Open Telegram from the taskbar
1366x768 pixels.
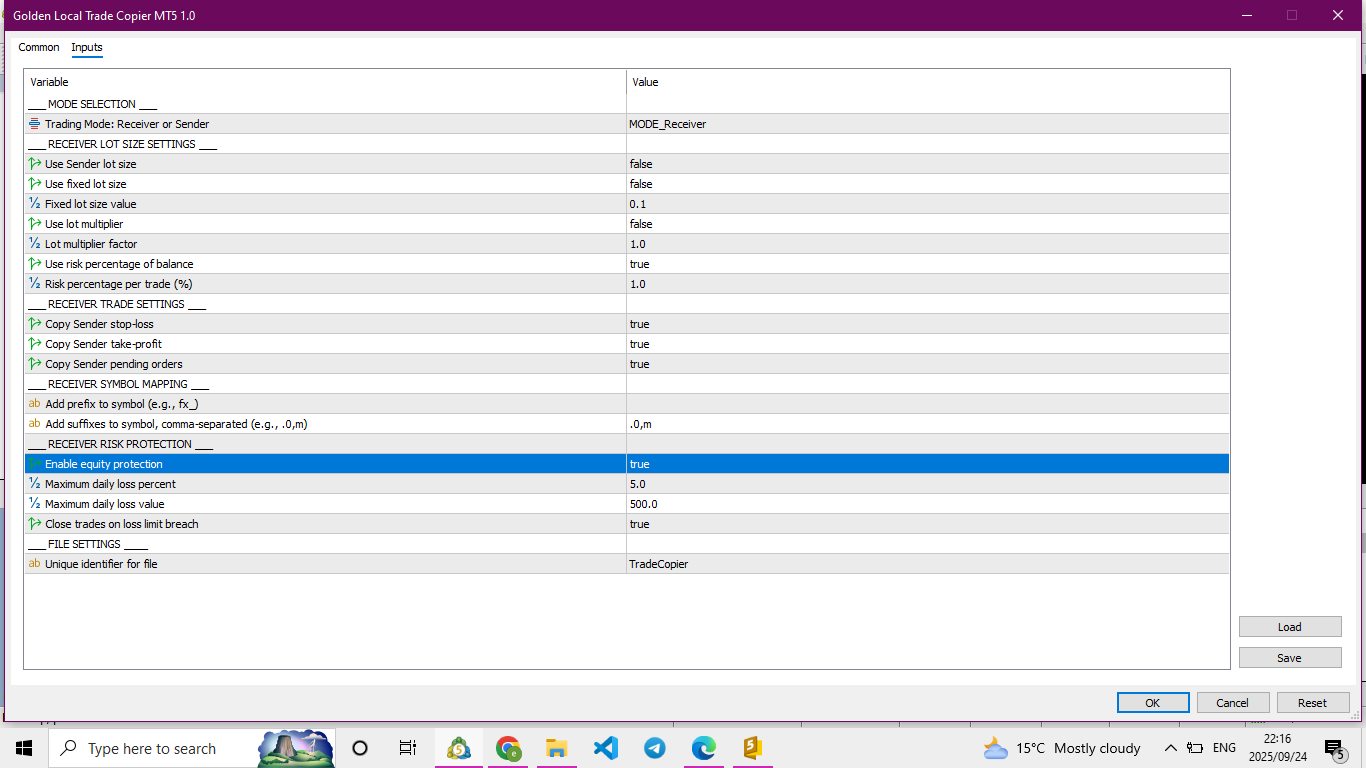pos(655,748)
